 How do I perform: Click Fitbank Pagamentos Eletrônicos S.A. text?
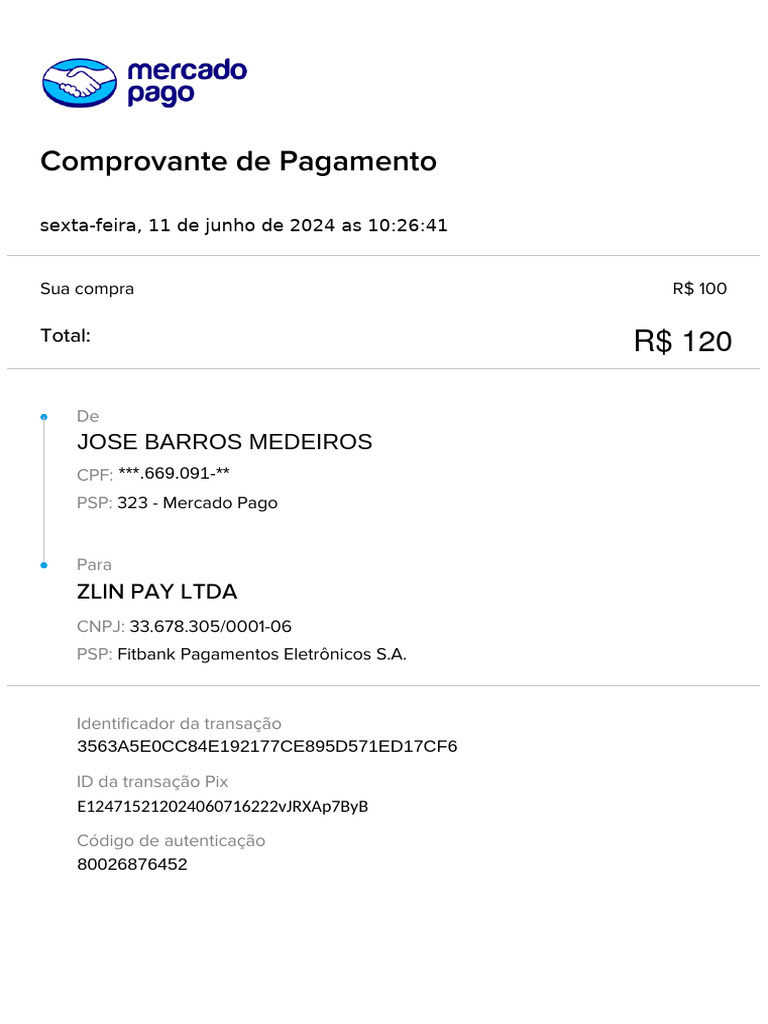pyautogui.click(x=262, y=654)
